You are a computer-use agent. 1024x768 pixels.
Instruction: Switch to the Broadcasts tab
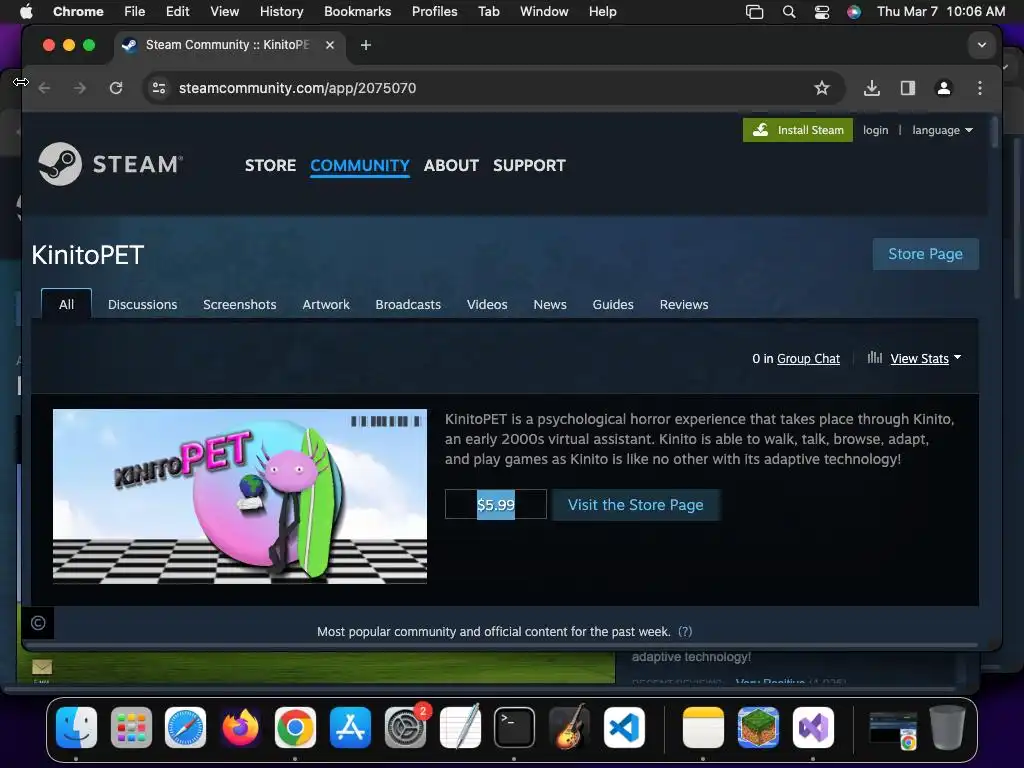coord(408,304)
